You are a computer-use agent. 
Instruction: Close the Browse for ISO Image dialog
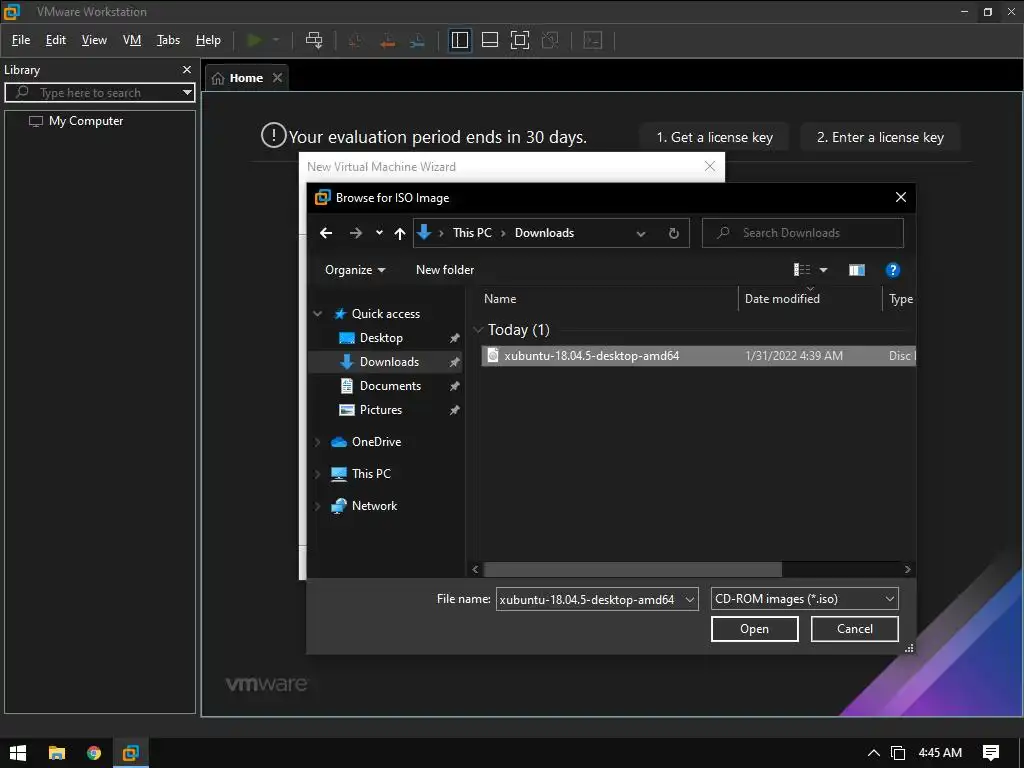click(x=901, y=197)
